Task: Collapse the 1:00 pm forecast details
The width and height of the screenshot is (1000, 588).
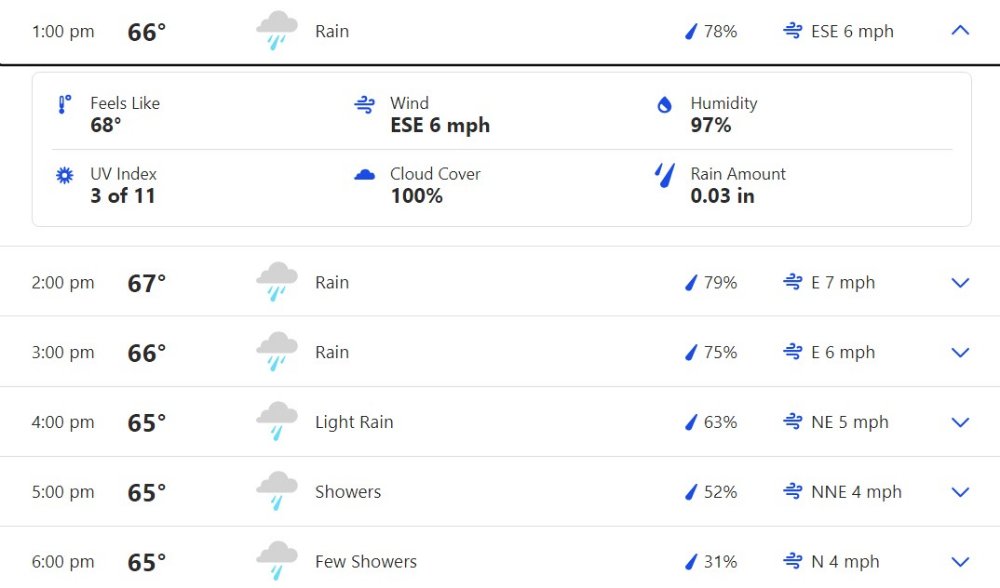Action: (960, 30)
